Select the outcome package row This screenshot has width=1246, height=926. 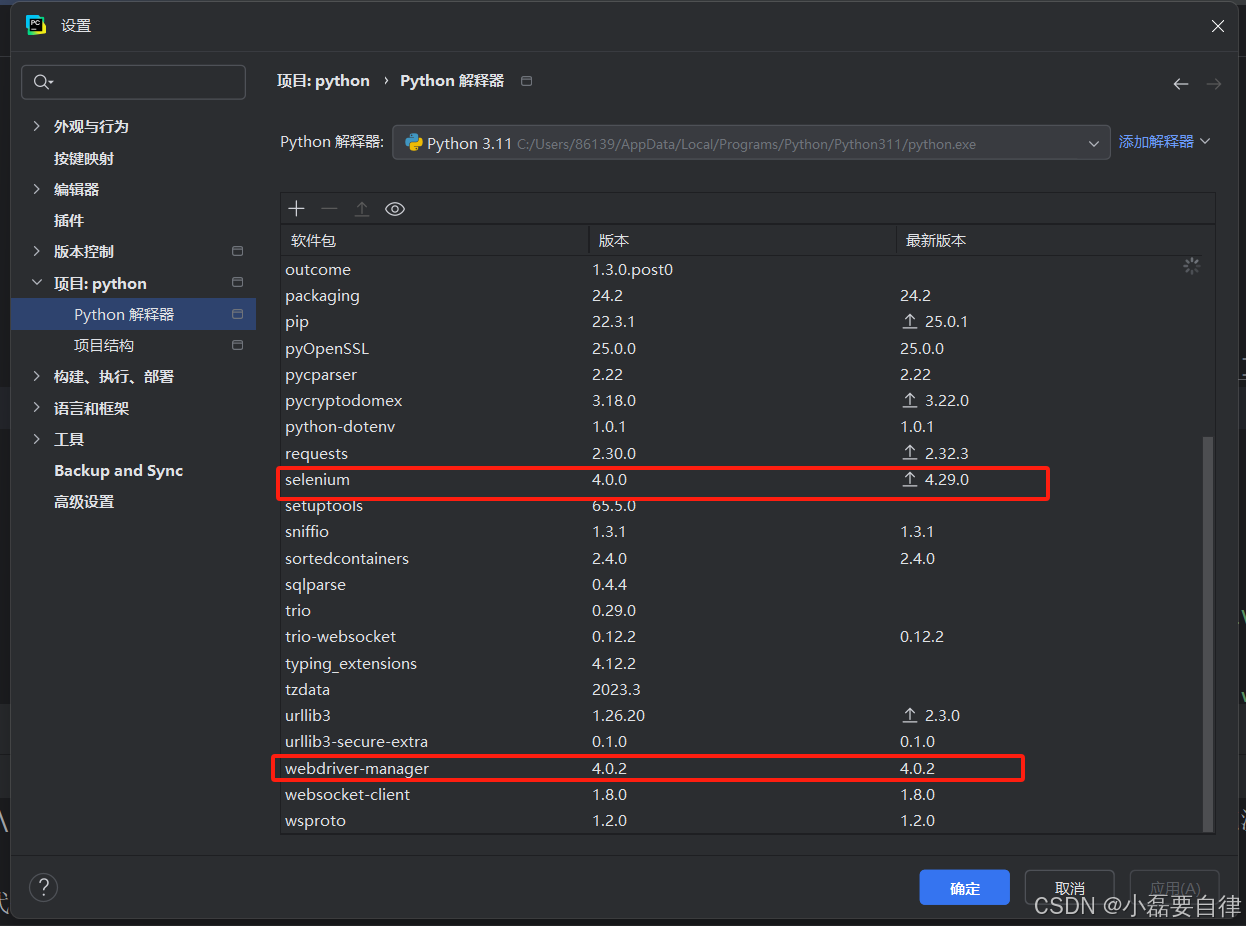(741, 269)
